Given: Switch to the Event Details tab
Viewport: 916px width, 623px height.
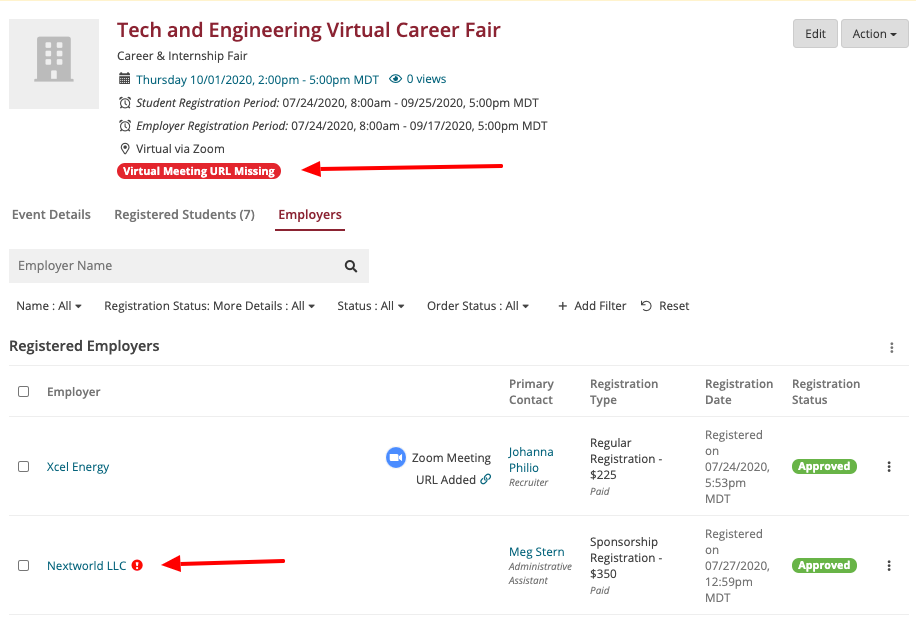Looking at the screenshot, I should 51,215.
